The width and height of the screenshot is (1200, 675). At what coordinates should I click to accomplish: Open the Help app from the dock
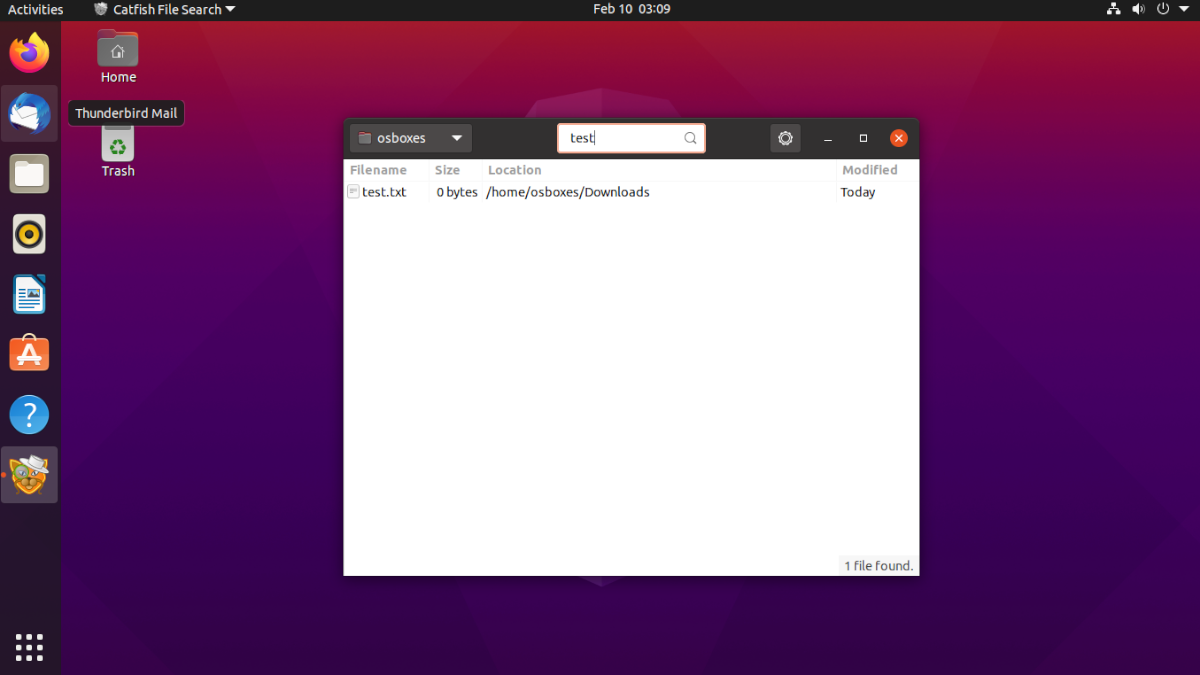[x=29, y=413]
